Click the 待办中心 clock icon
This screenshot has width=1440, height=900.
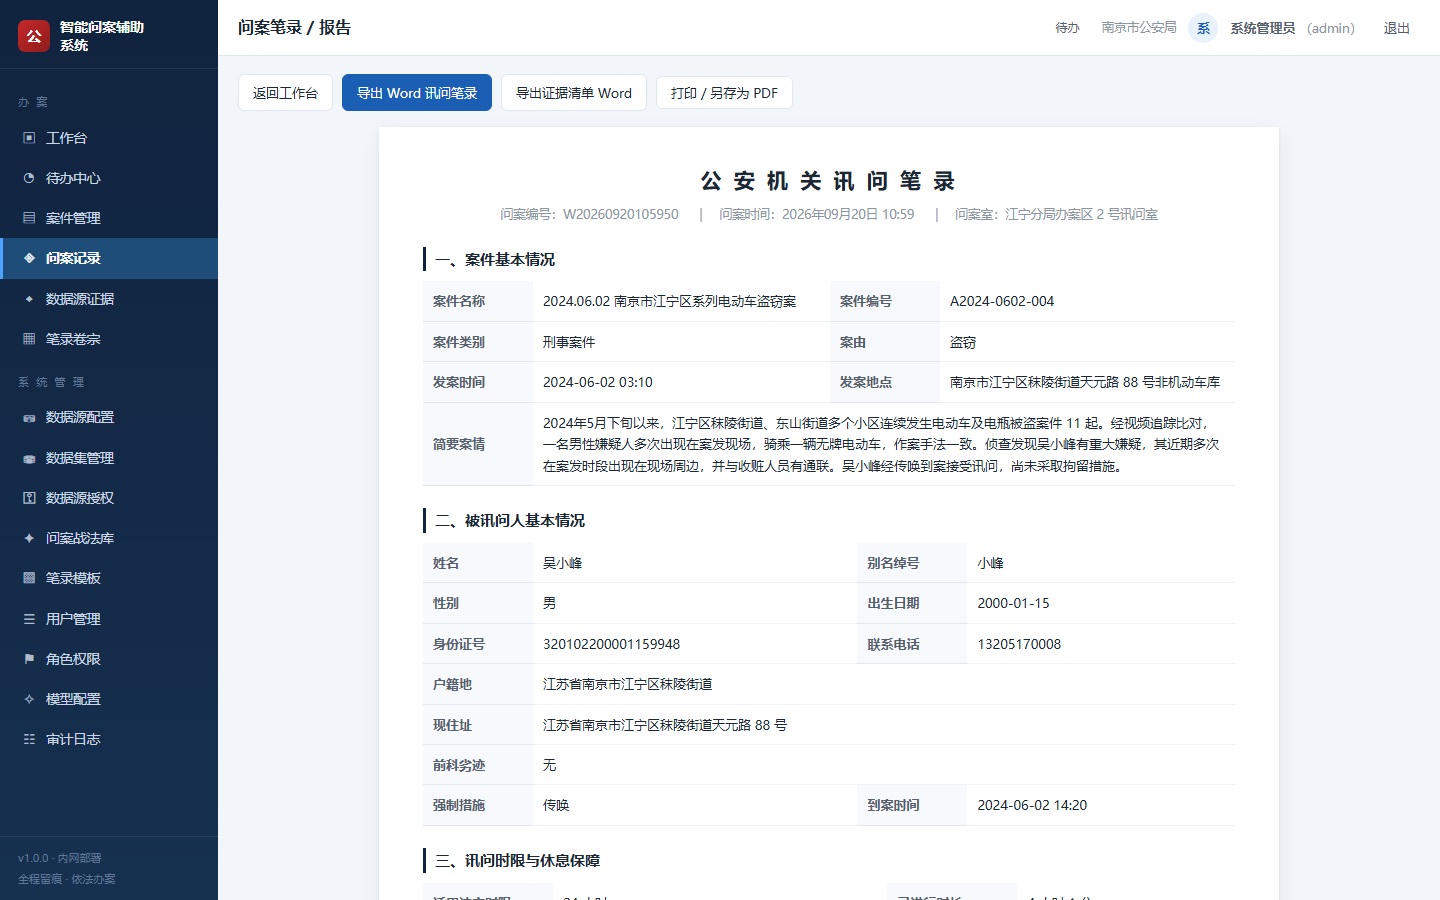point(29,178)
